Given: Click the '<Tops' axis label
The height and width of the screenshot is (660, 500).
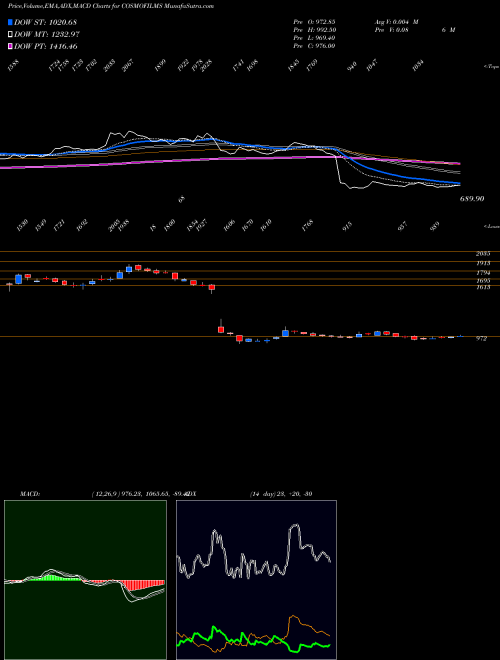Looking at the screenshot, I should tap(491, 67).
